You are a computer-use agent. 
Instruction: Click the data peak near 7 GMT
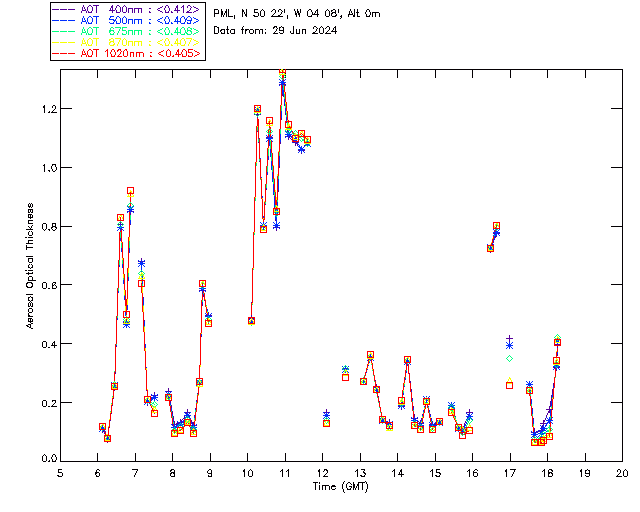coord(130,190)
